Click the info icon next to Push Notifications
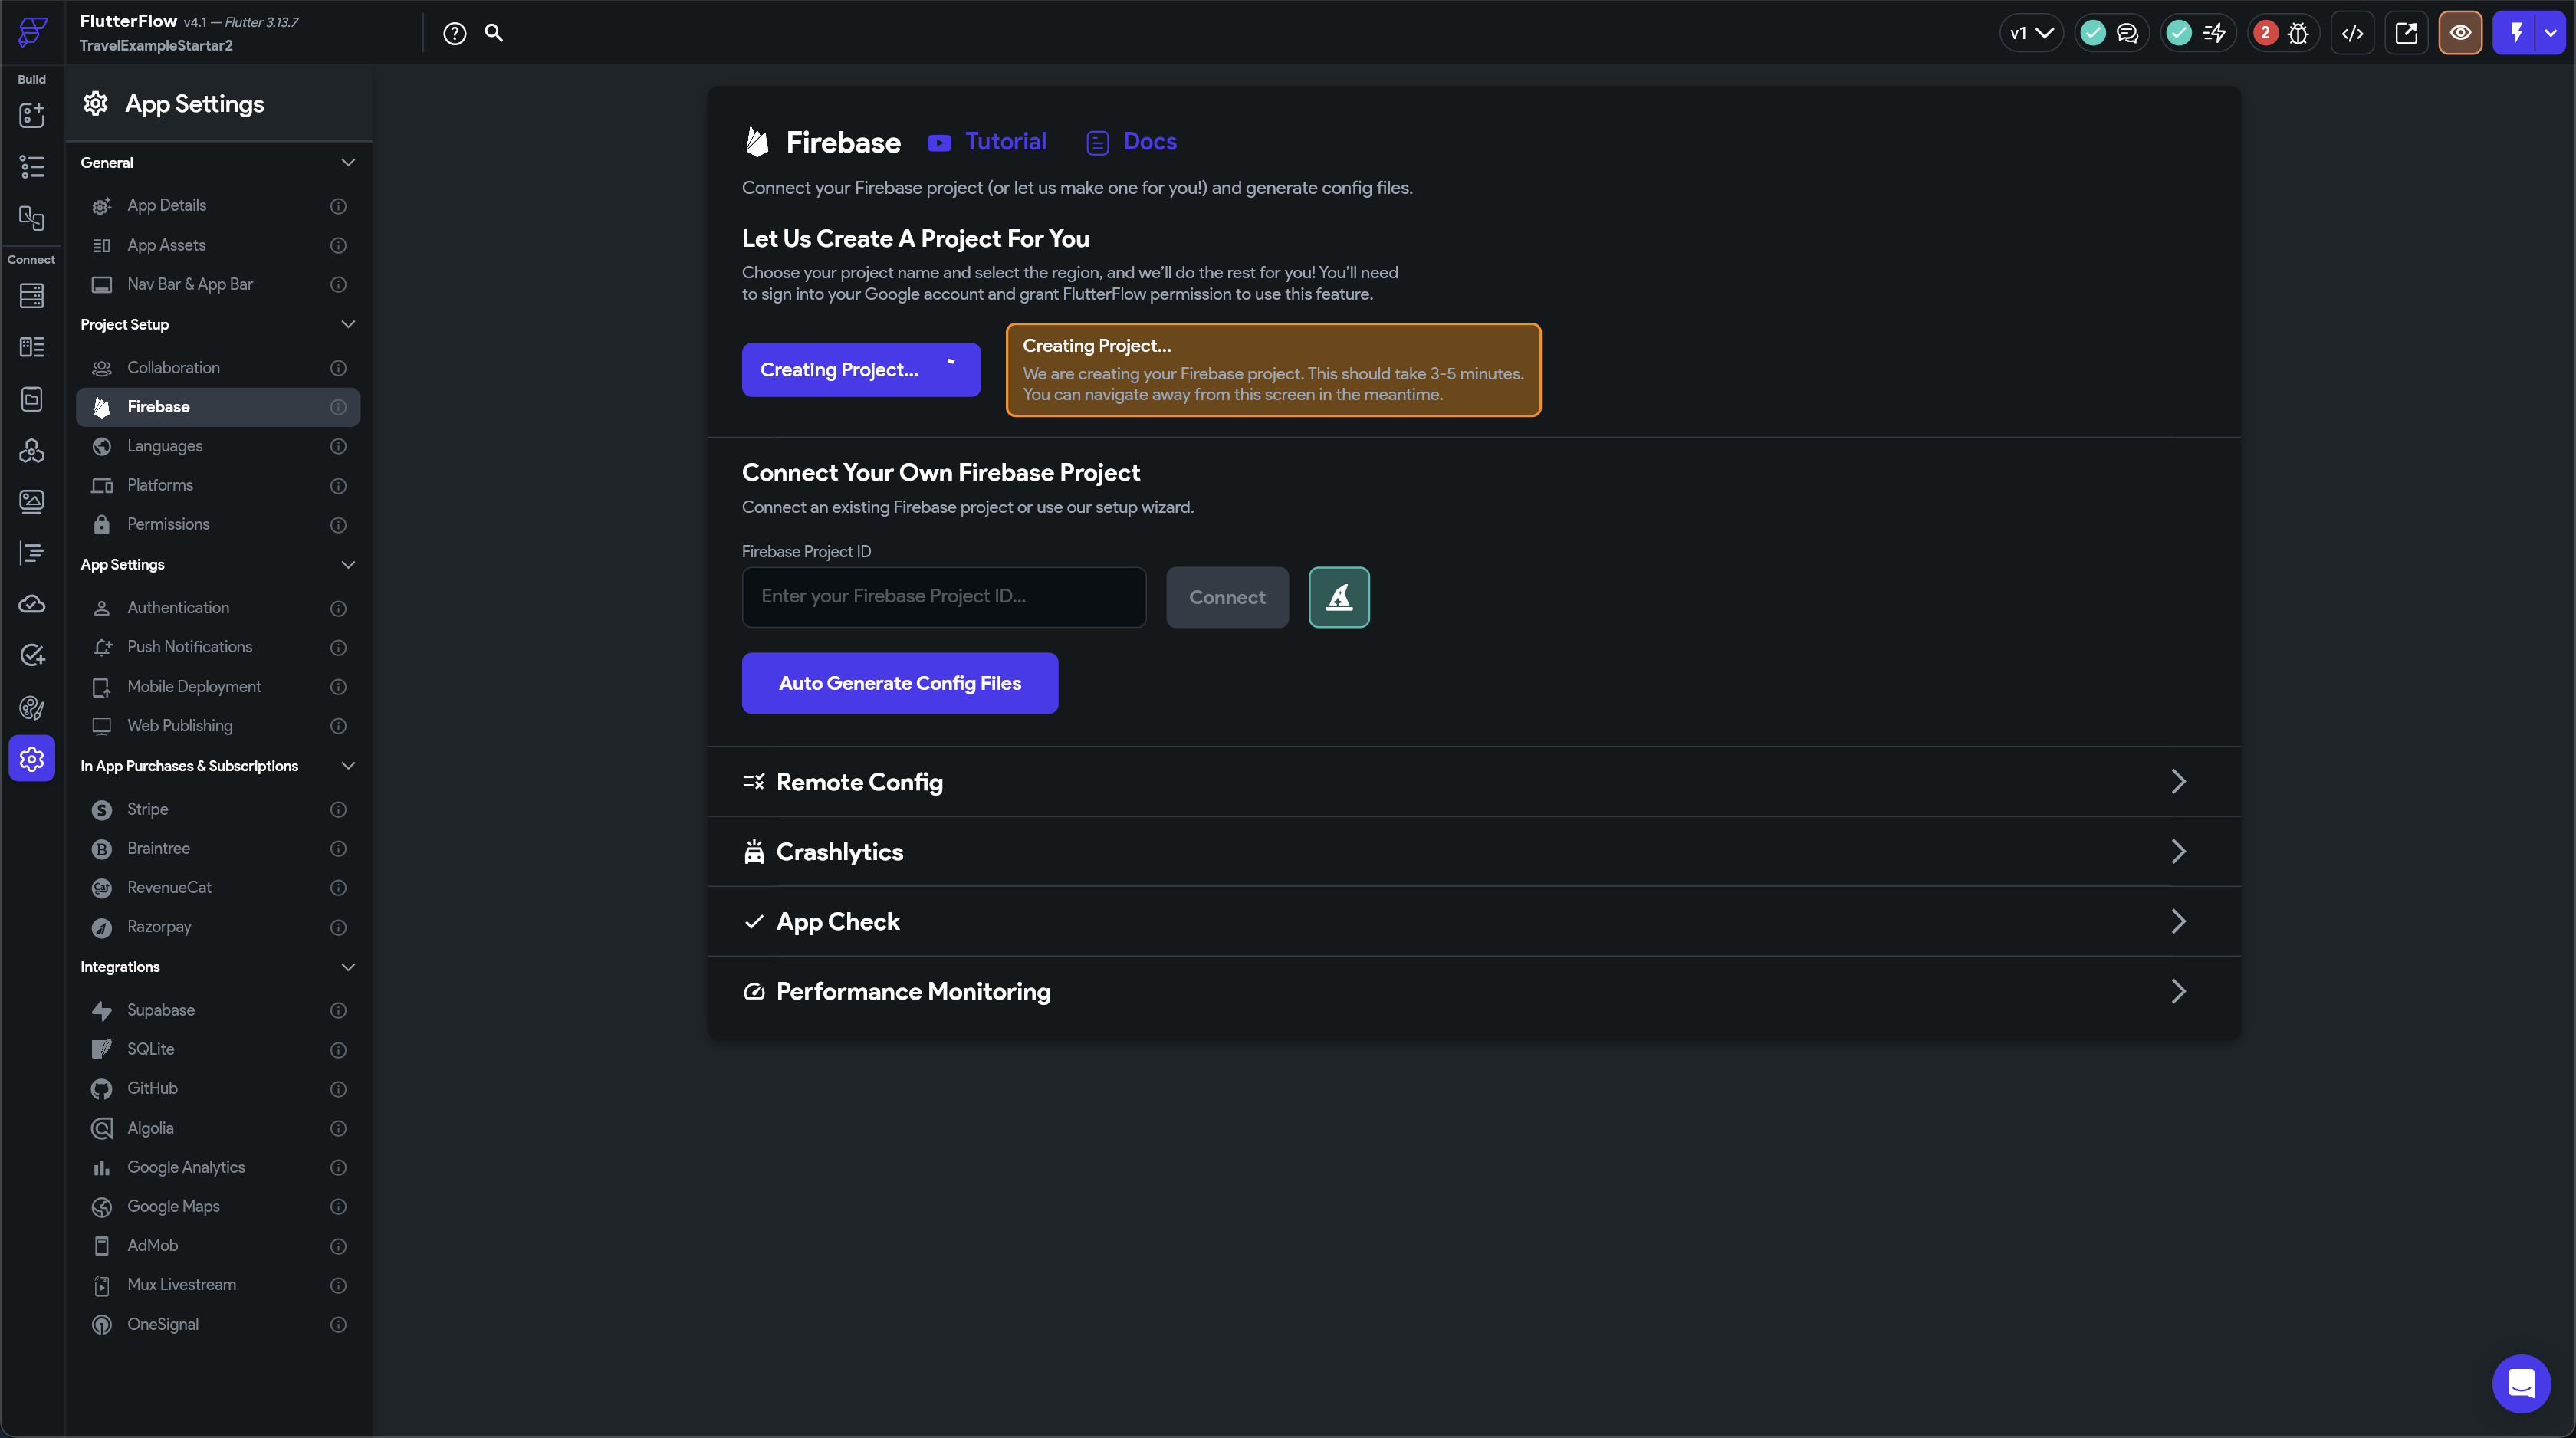Screen dimensions: 2576x1438 point(338,648)
